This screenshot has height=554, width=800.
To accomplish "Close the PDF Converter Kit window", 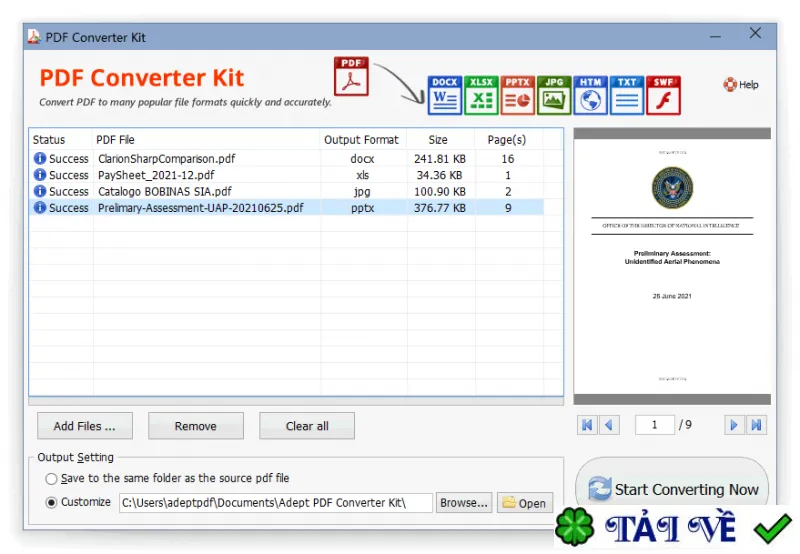I will pyautogui.click(x=755, y=33).
